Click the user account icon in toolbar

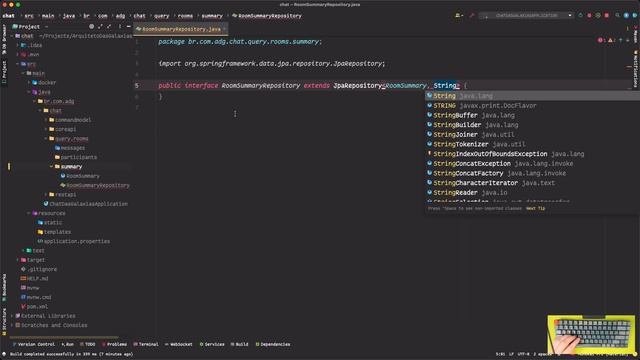click(x=459, y=16)
